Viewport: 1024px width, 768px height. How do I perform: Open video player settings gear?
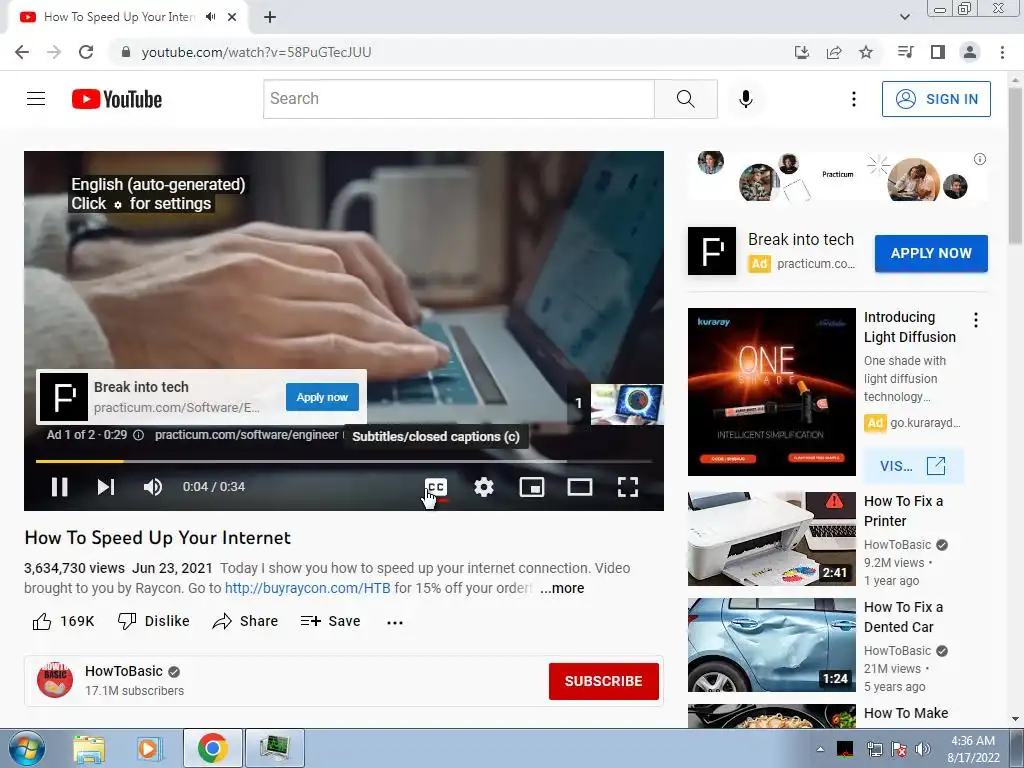[484, 487]
